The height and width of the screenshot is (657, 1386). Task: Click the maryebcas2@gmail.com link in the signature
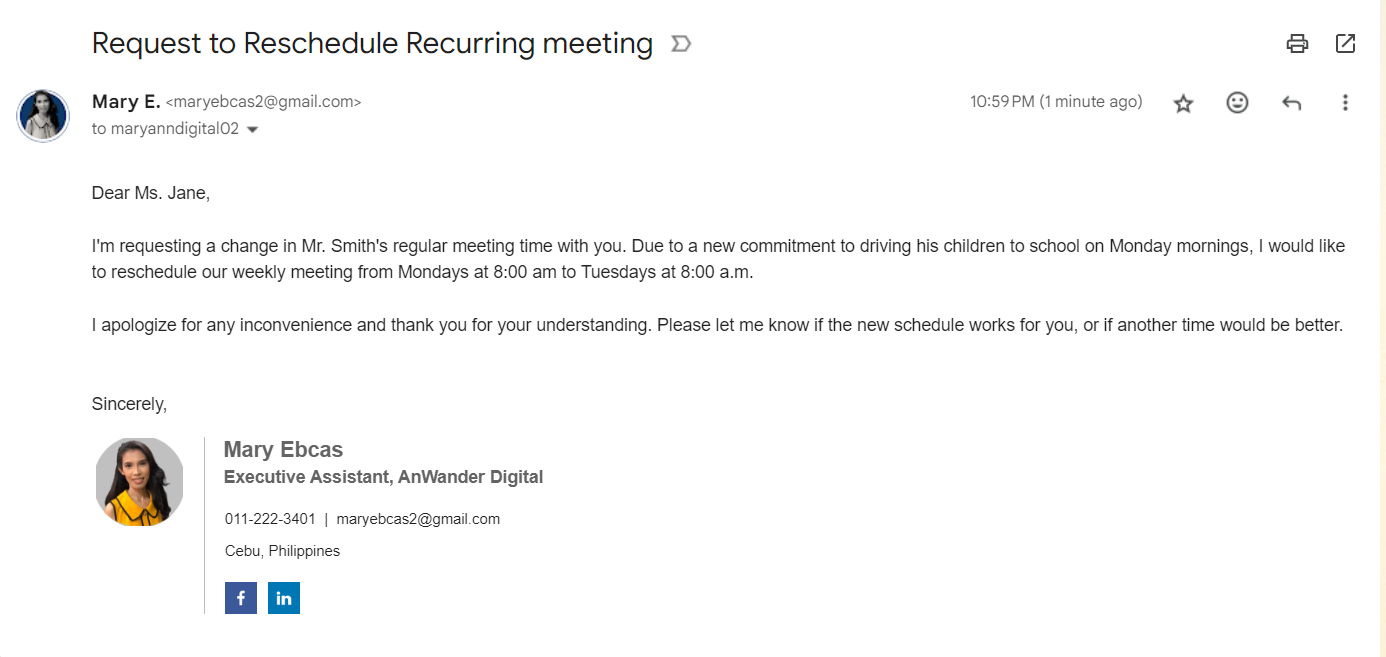(x=418, y=519)
